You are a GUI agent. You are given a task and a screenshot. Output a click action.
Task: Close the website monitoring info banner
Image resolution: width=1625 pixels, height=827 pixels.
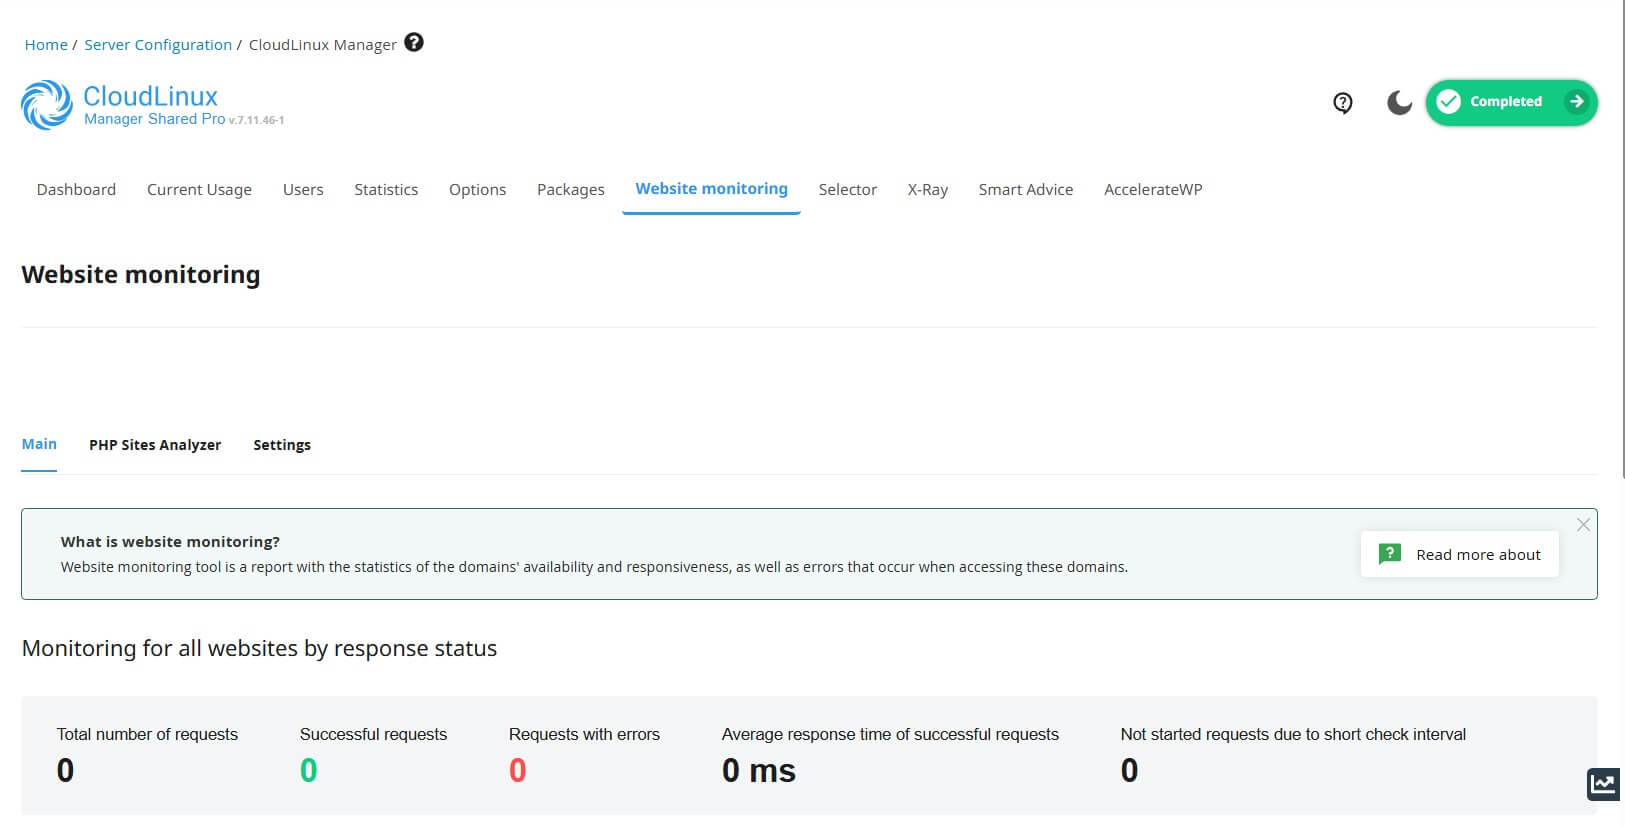click(x=1583, y=525)
